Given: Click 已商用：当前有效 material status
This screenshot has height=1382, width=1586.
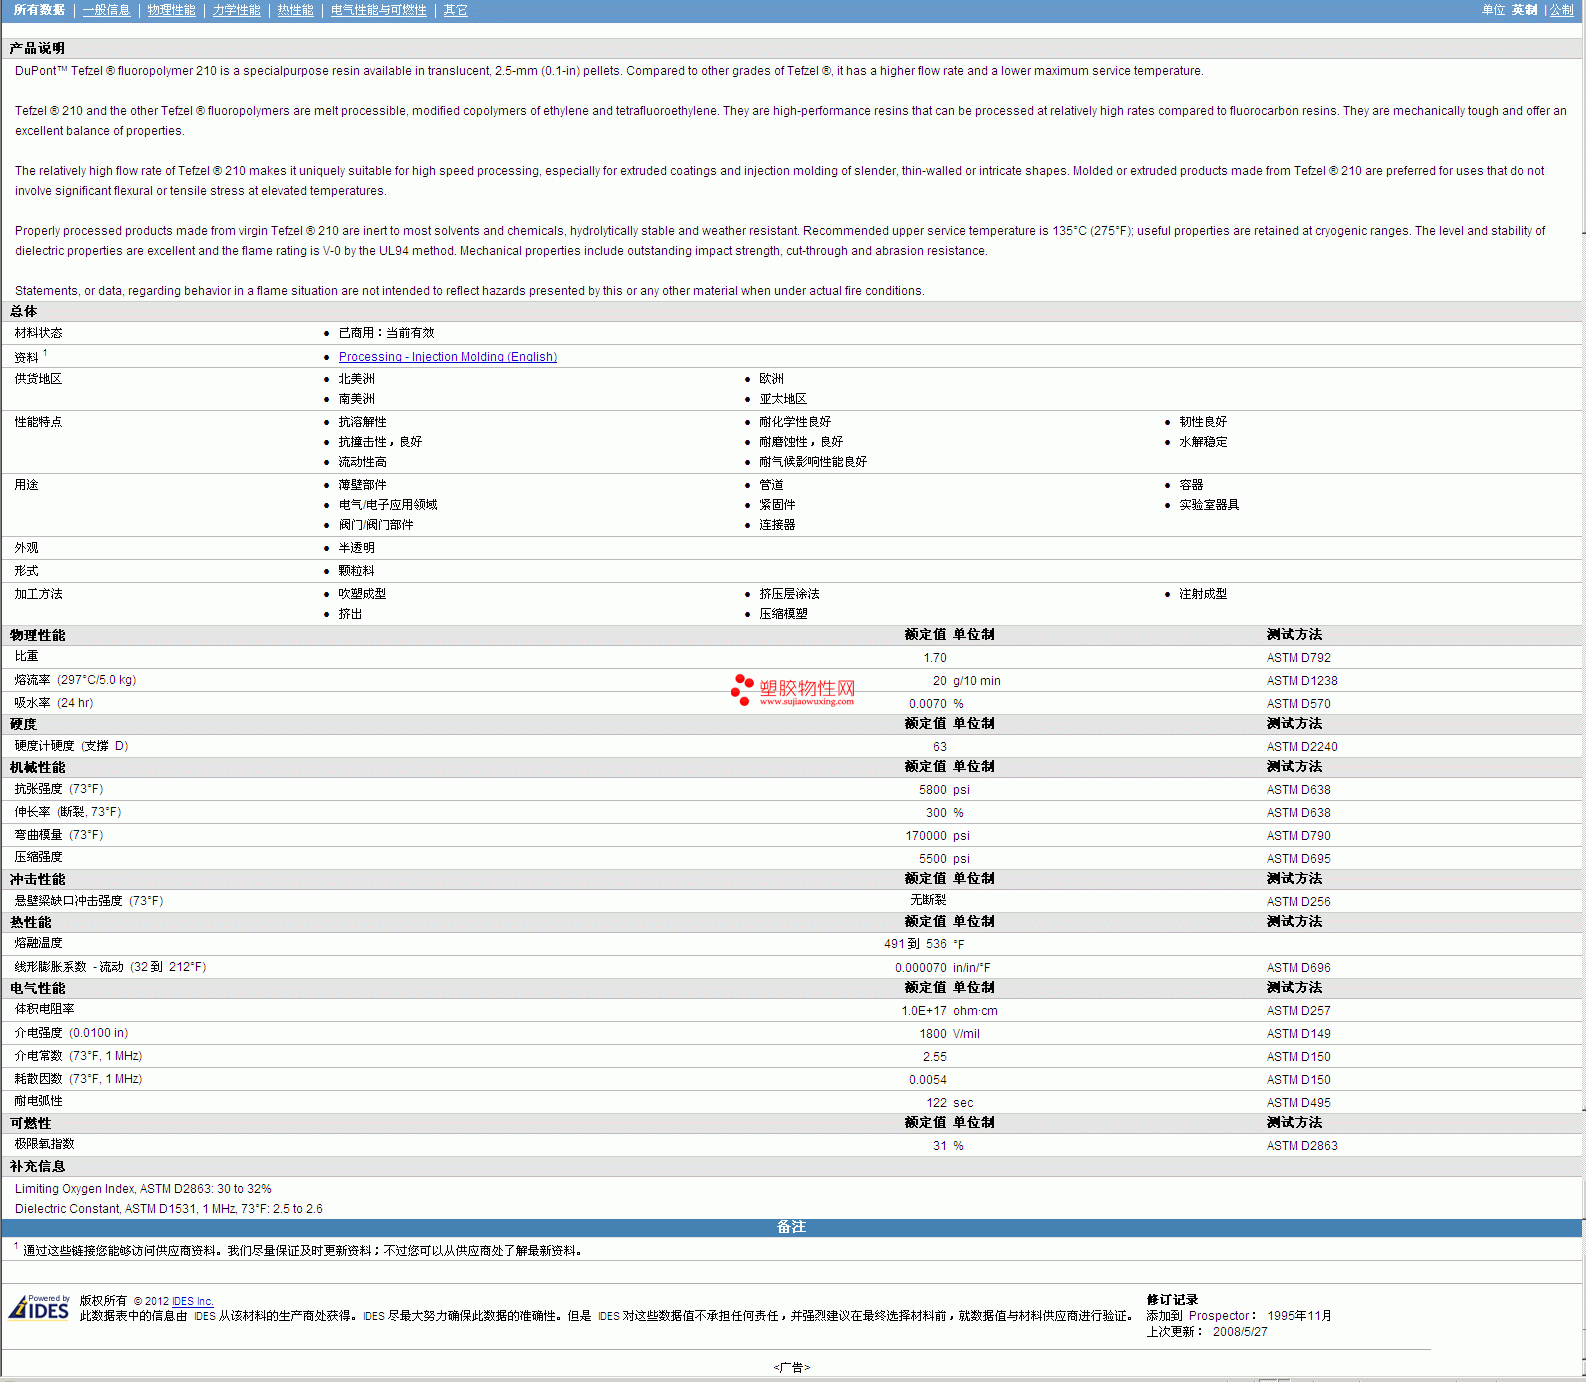Looking at the screenshot, I should (x=386, y=333).
